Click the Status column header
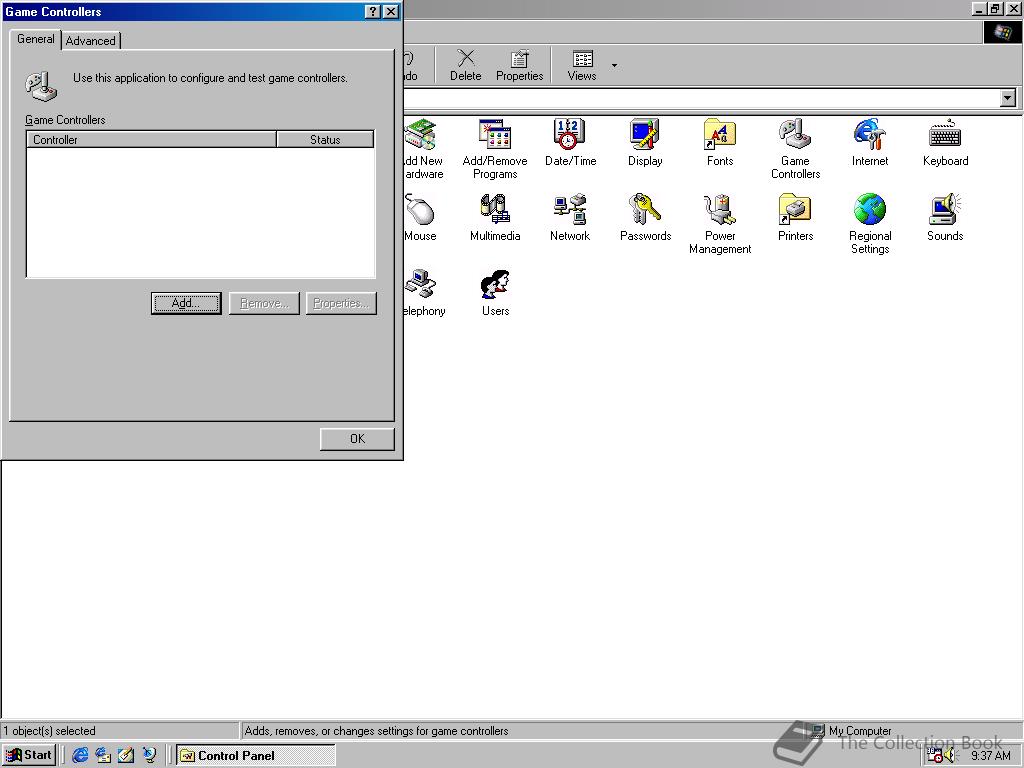 pos(325,139)
